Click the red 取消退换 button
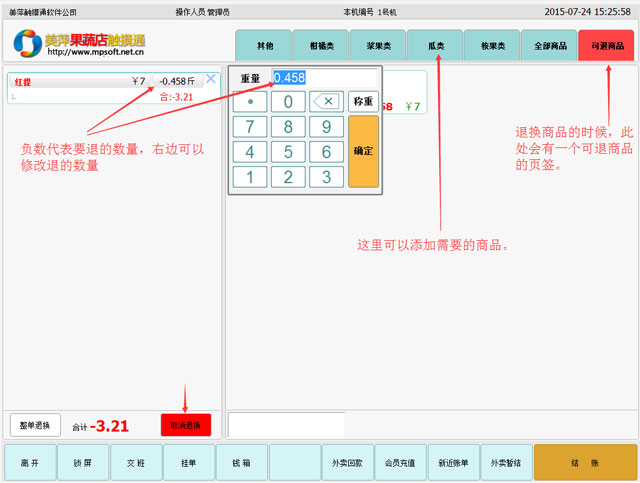The height and width of the screenshot is (483, 640). (185, 425)
